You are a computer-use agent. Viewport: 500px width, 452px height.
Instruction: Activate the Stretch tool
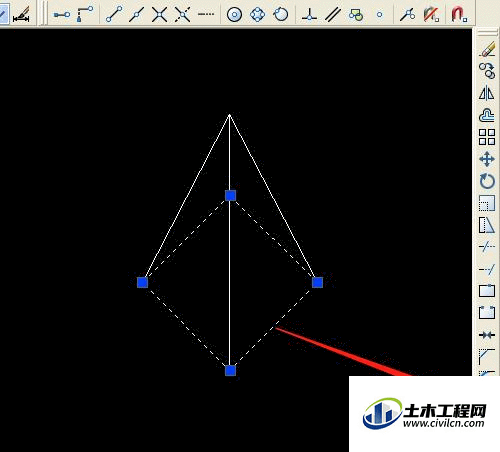coord(487,225)
